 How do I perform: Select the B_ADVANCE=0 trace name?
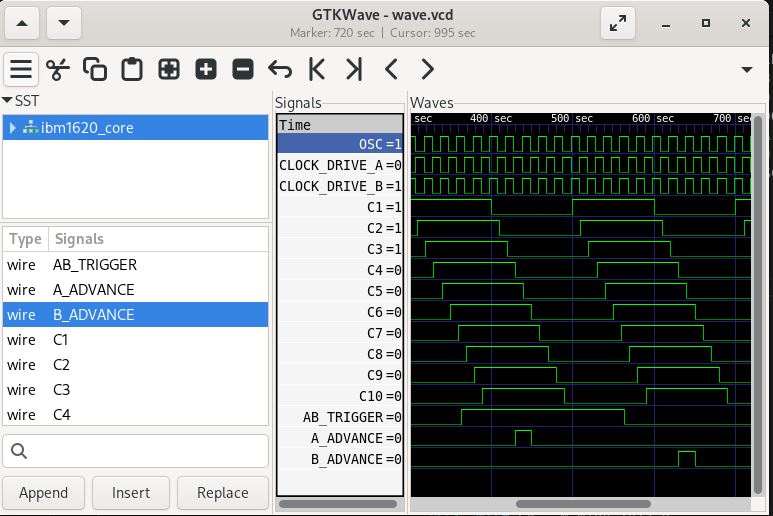tap(340, 459)
